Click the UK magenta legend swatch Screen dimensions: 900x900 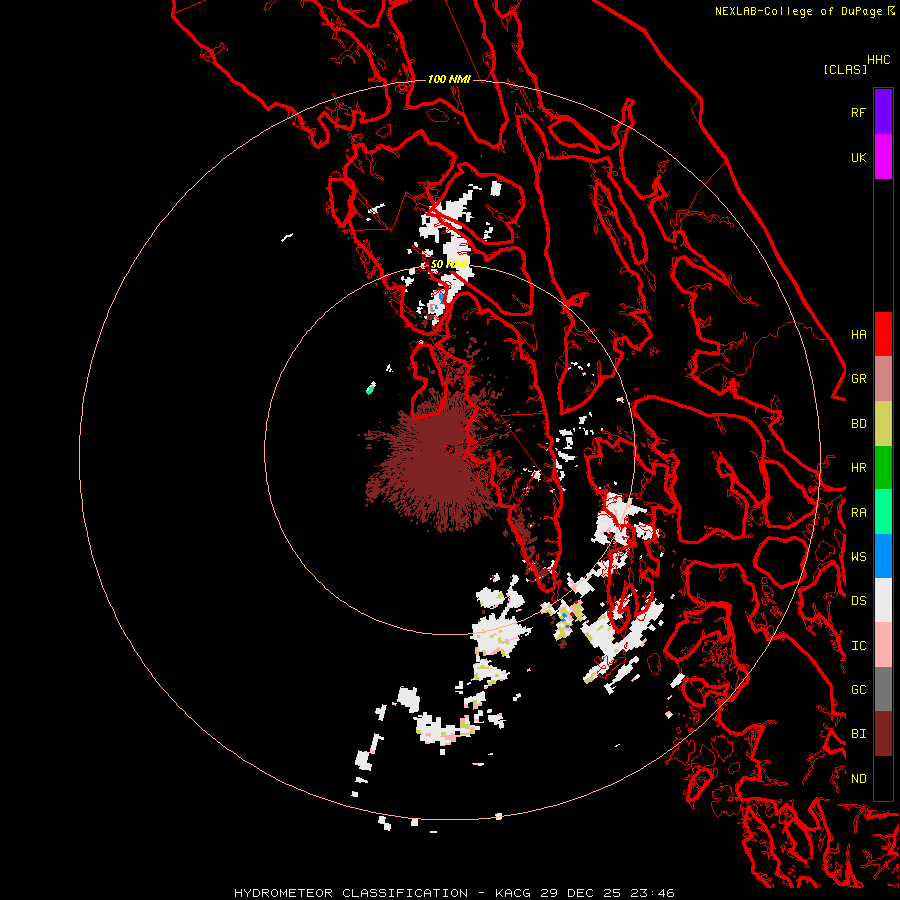coord(883,157)
